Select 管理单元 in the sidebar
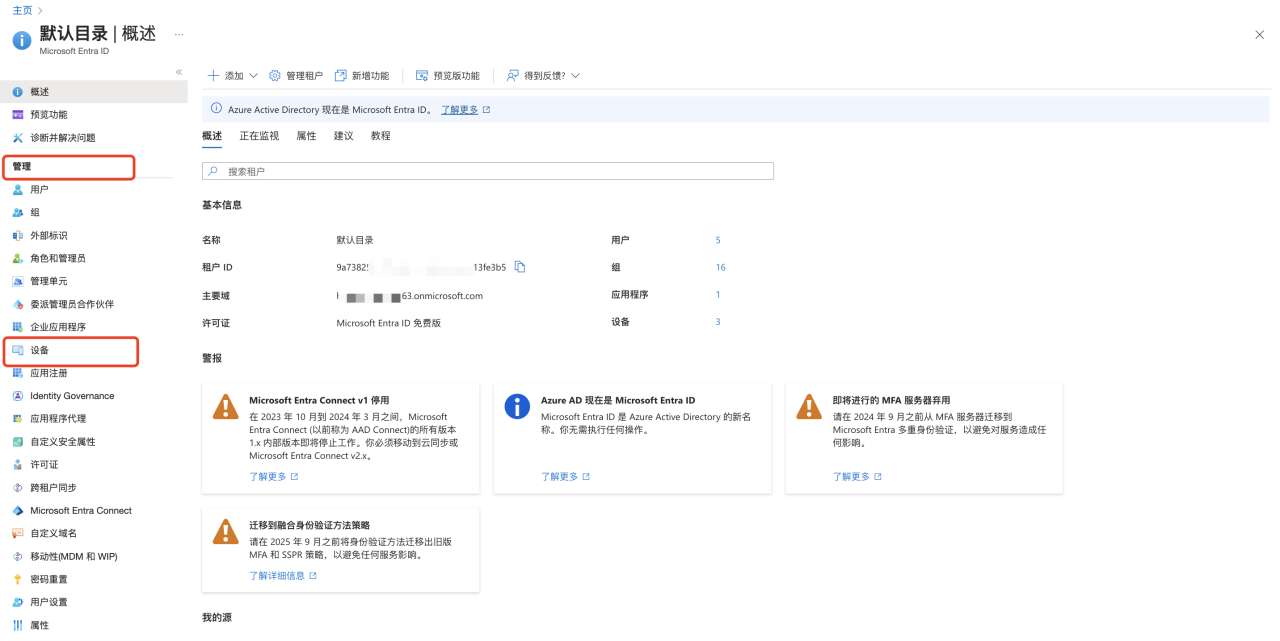Viewport: 1280px width, 641px height. [48, 281]
